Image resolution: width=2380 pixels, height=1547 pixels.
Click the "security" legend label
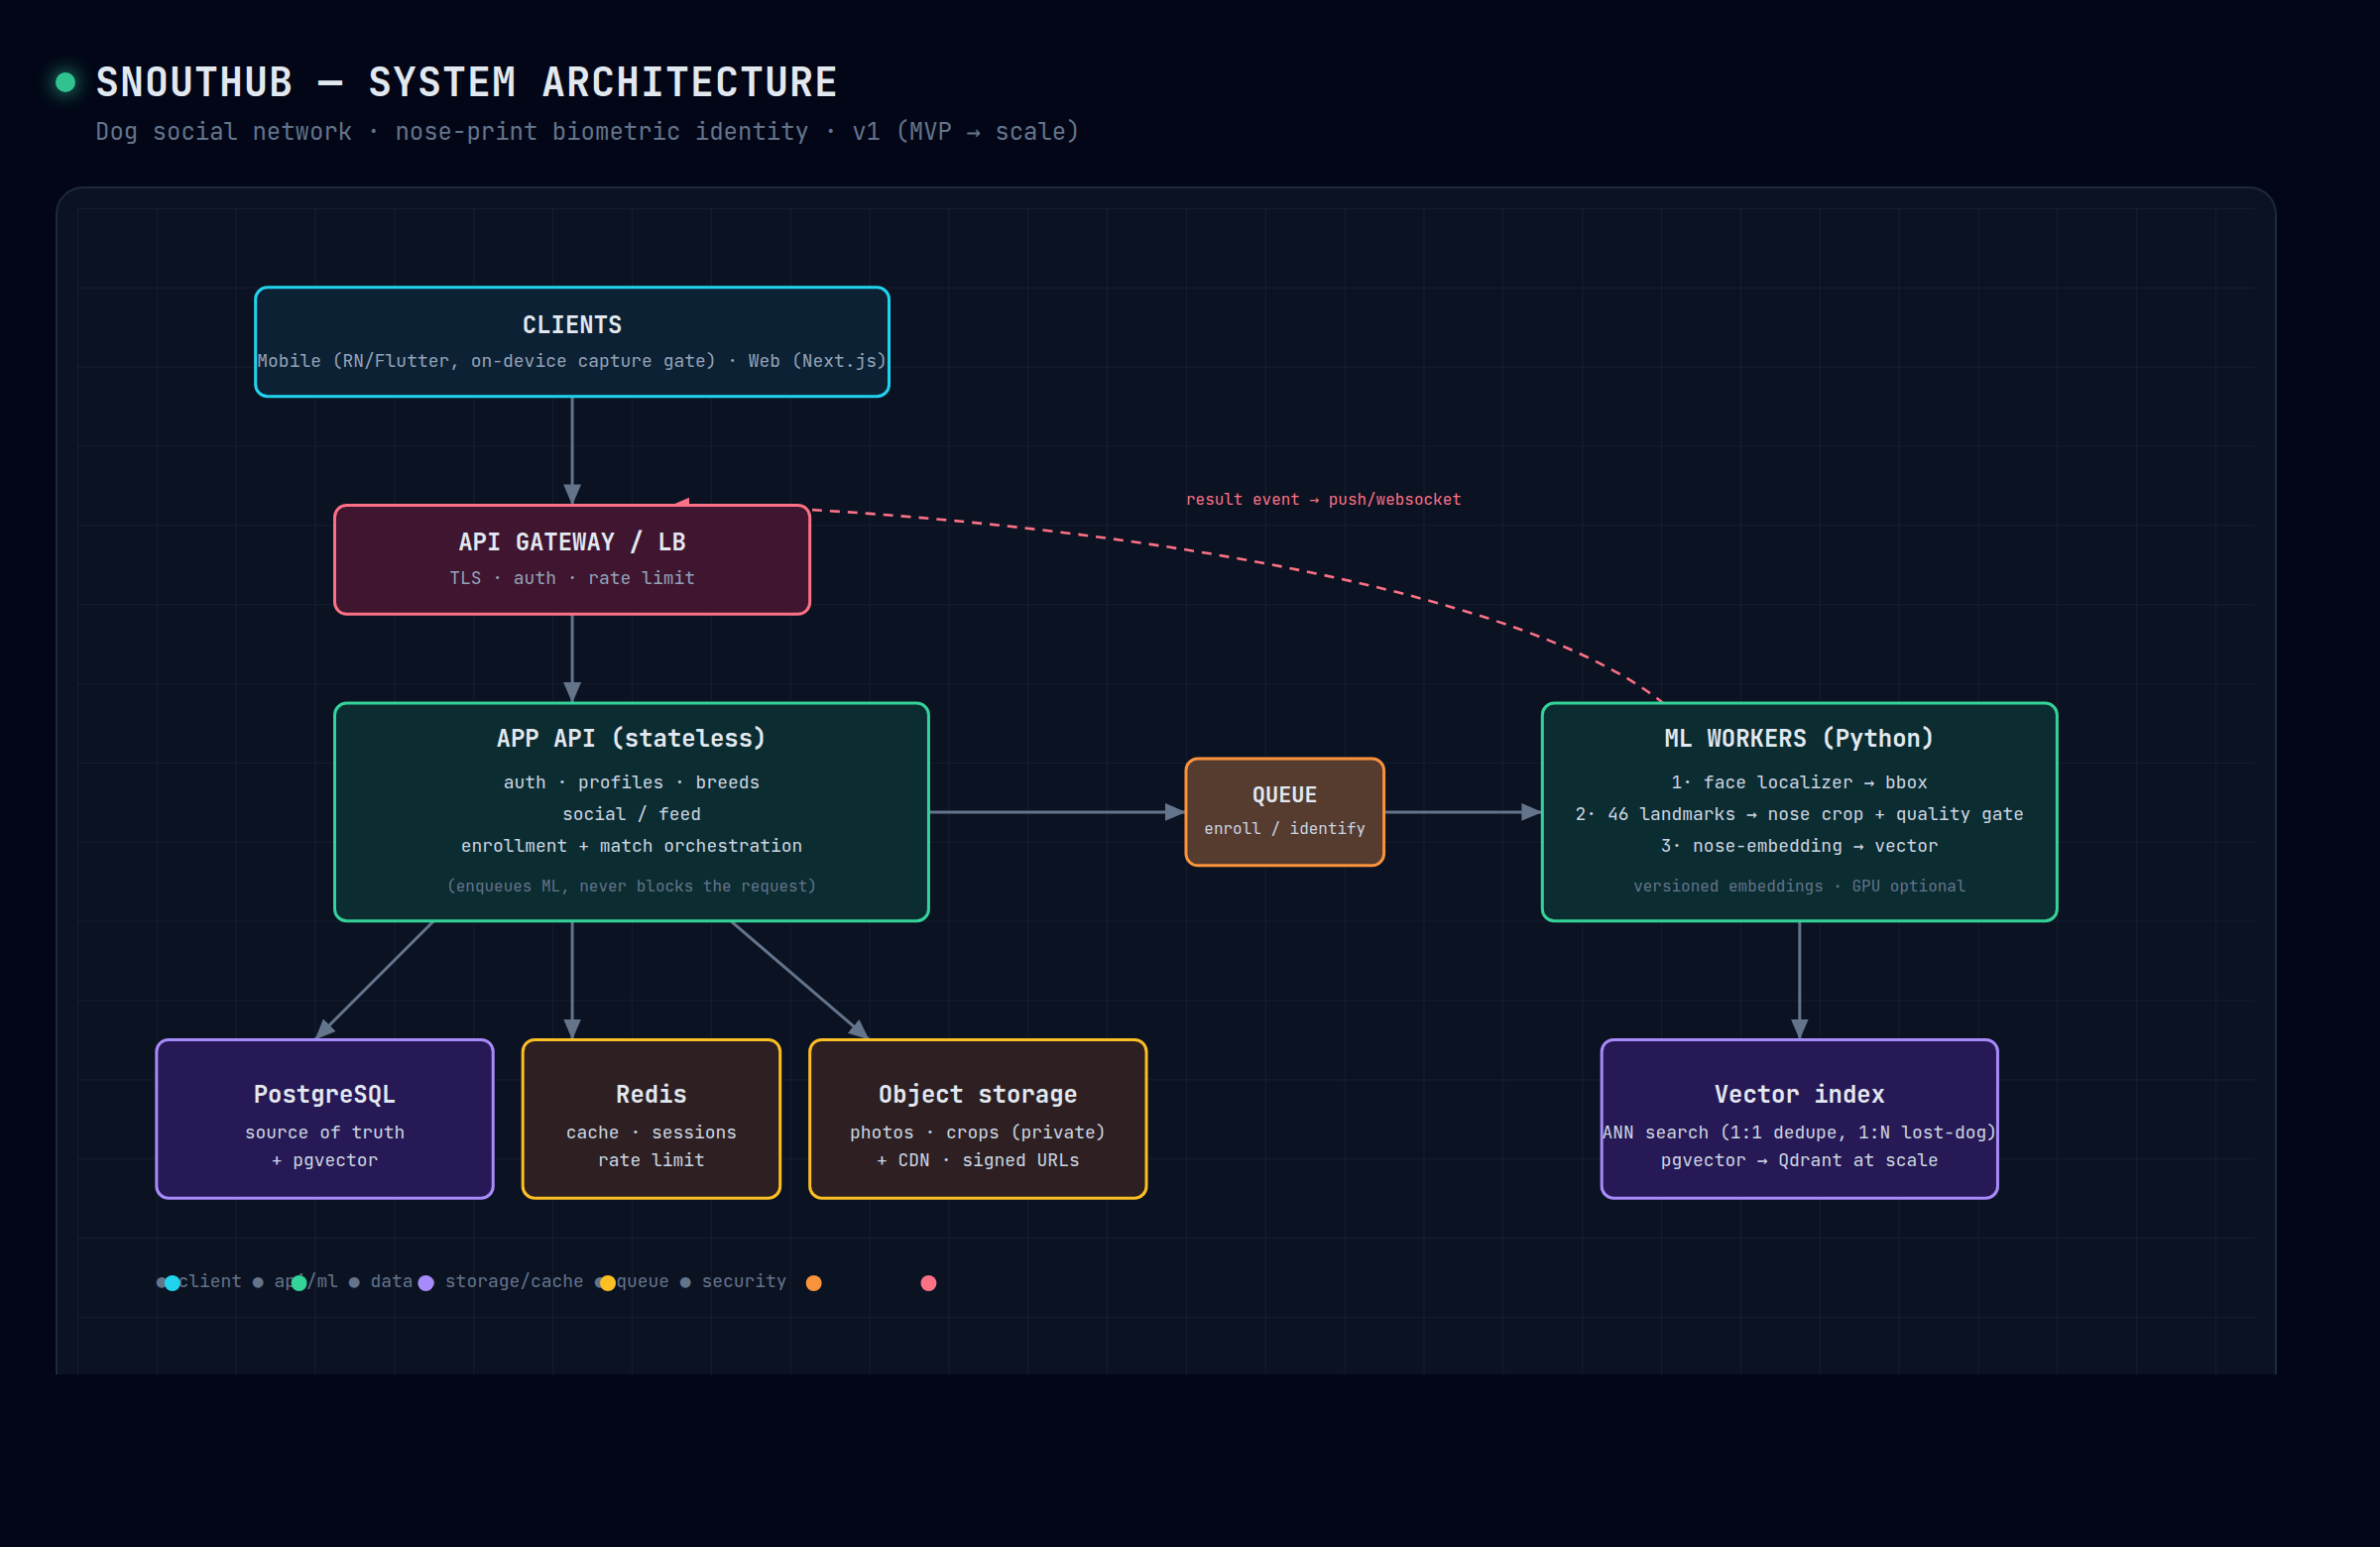click(x=743, y=1281)
